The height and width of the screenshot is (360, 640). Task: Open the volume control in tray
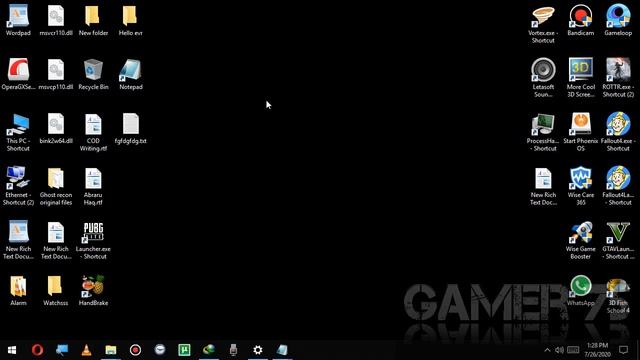pyautogui.click(x=559, y=350)
